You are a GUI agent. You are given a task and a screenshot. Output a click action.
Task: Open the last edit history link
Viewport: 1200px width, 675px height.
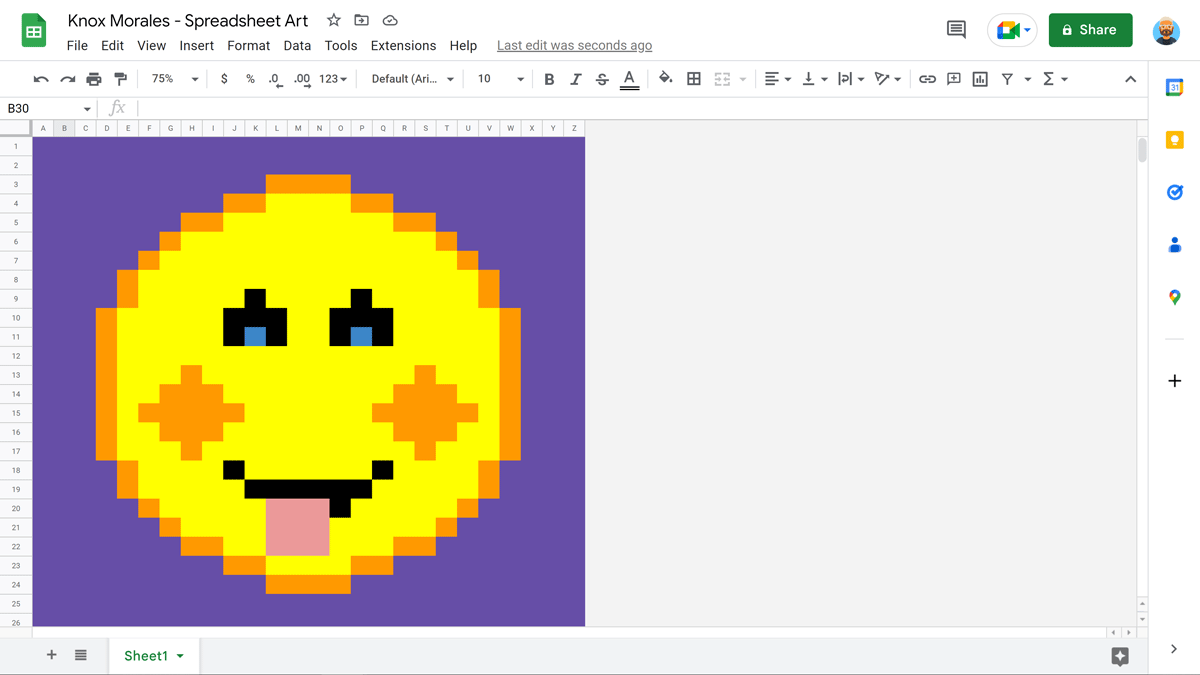[574, 45]
